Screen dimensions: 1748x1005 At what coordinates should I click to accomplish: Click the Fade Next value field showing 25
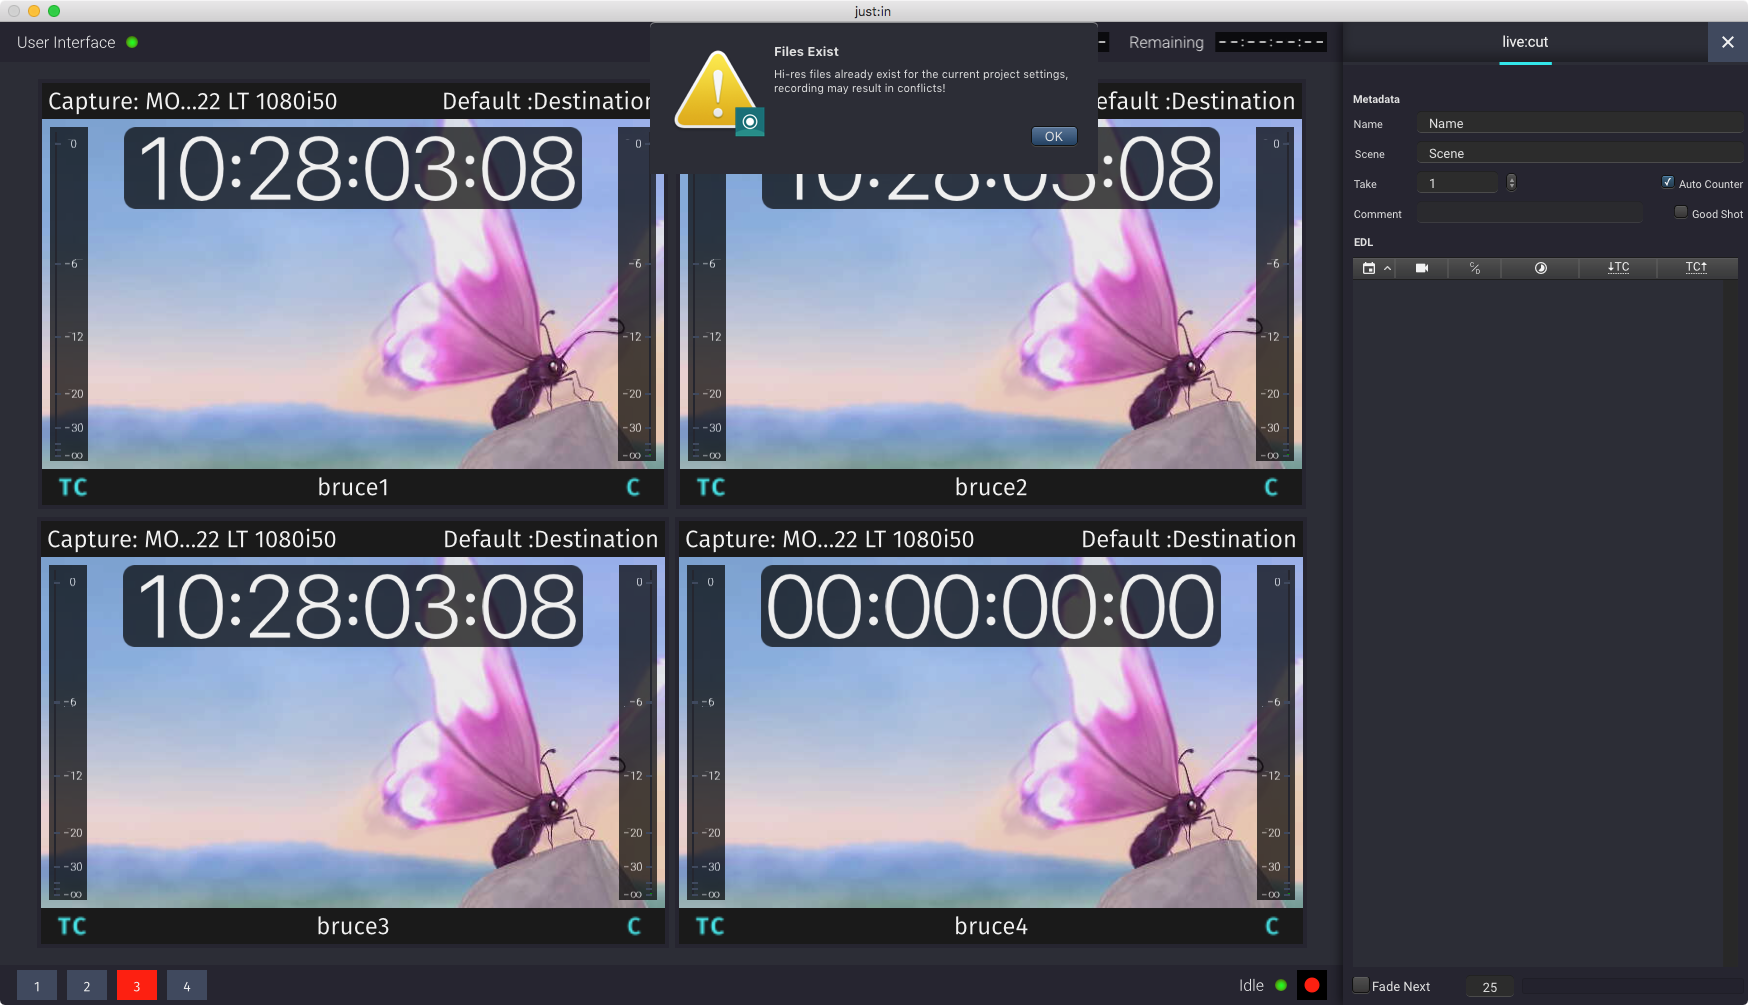(1490, 987)
